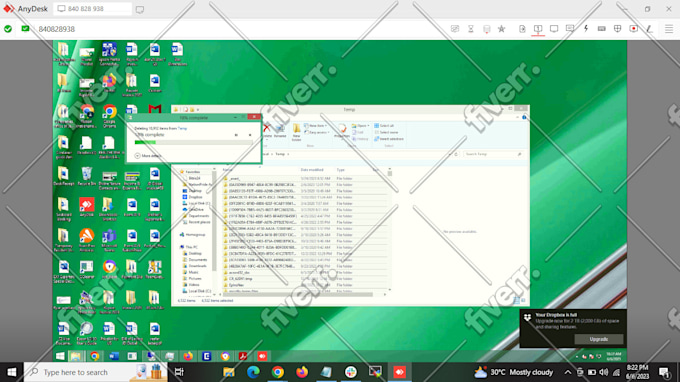Select Music under This PC
Screen dimensions: 680x382
click(193, 272)
